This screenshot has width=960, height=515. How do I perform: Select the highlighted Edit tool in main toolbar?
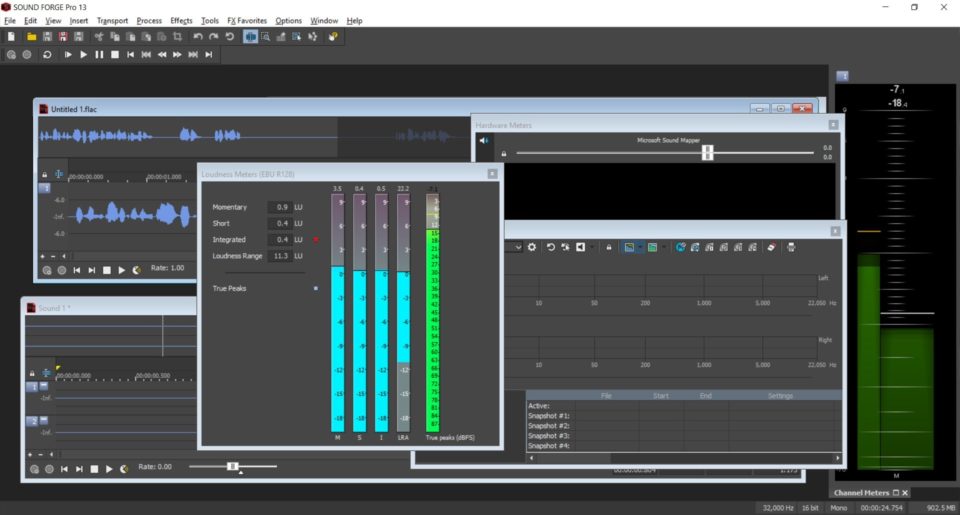pos(250,37)
